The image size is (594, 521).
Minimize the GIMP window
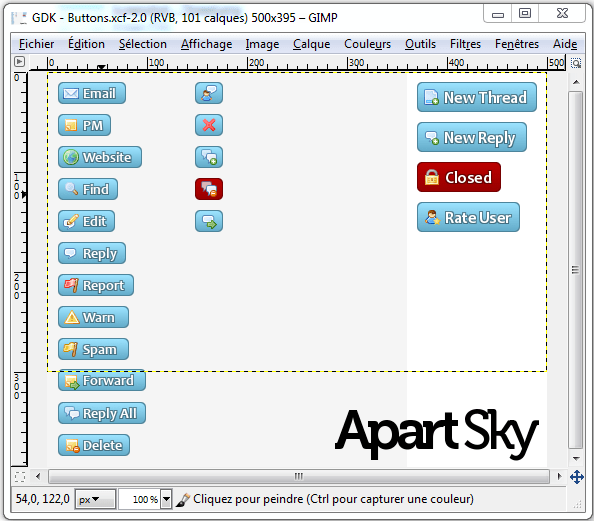pos(498,14)
